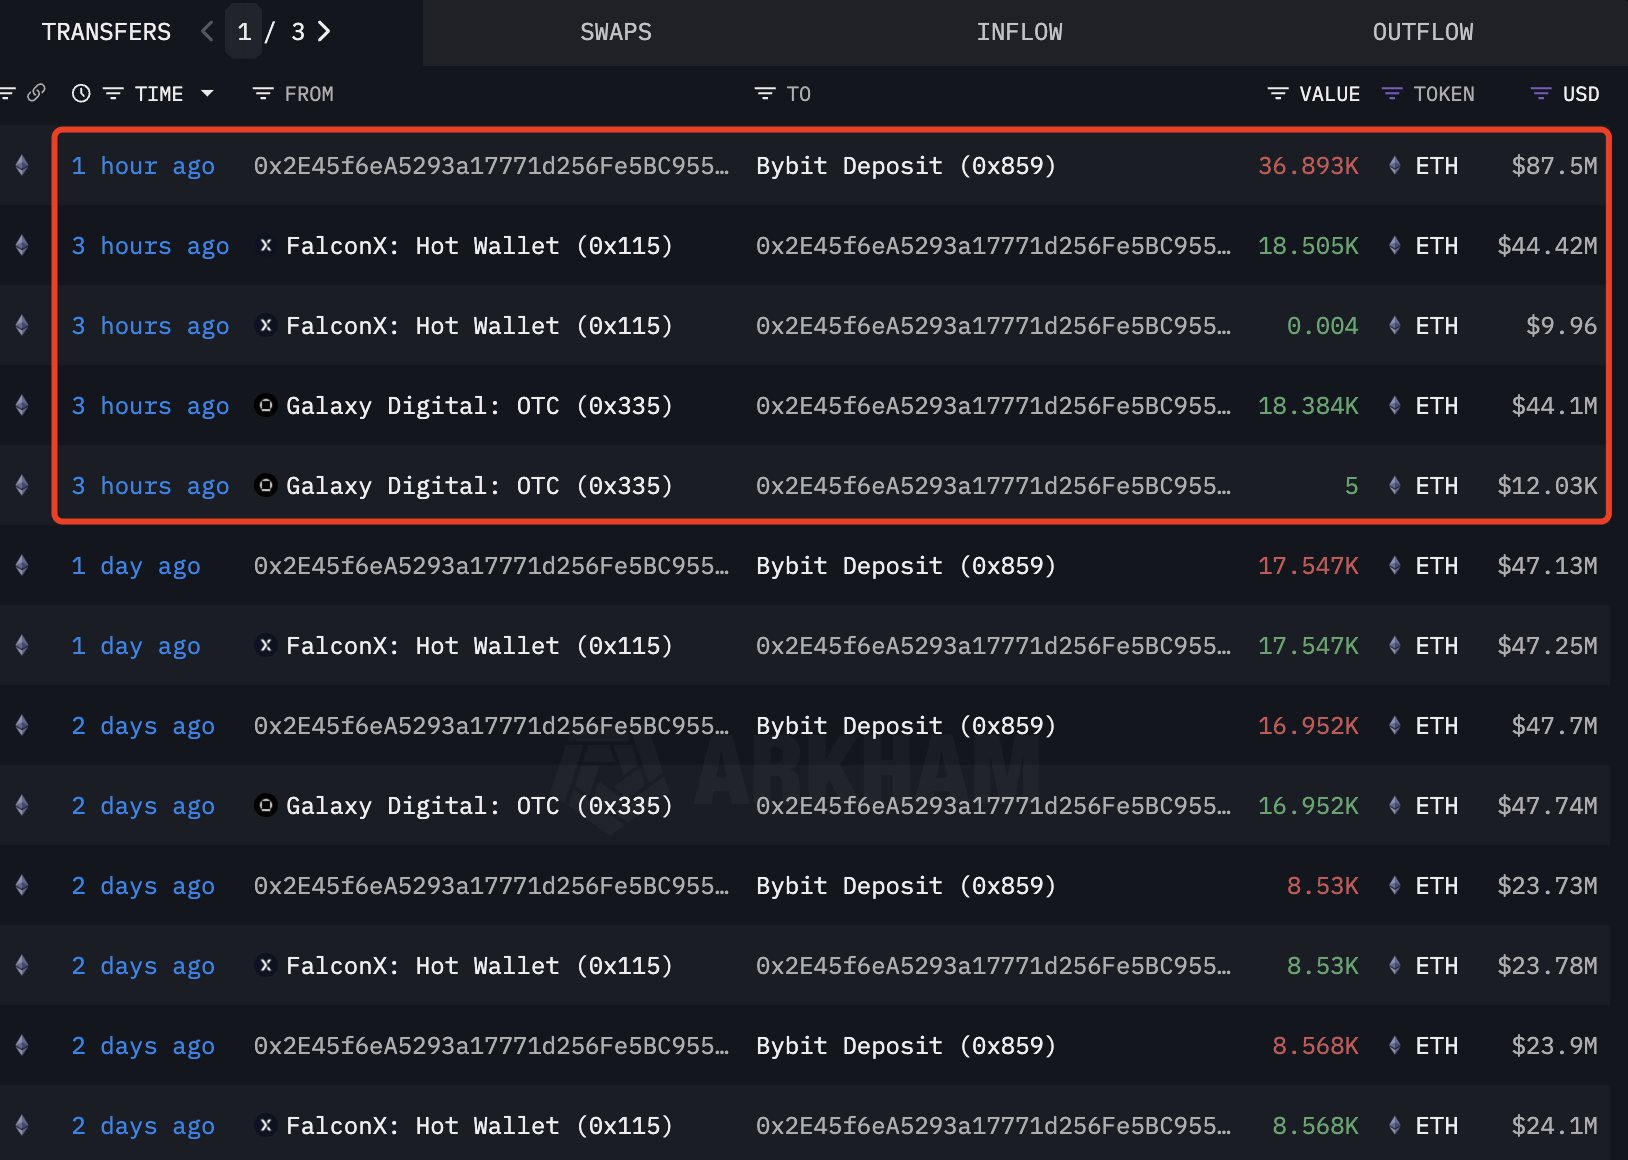This screenshot has height=1160, width=1628.
Task: Open Bybit Deposit (0x859) in first row
Action: tap(905, 166)
